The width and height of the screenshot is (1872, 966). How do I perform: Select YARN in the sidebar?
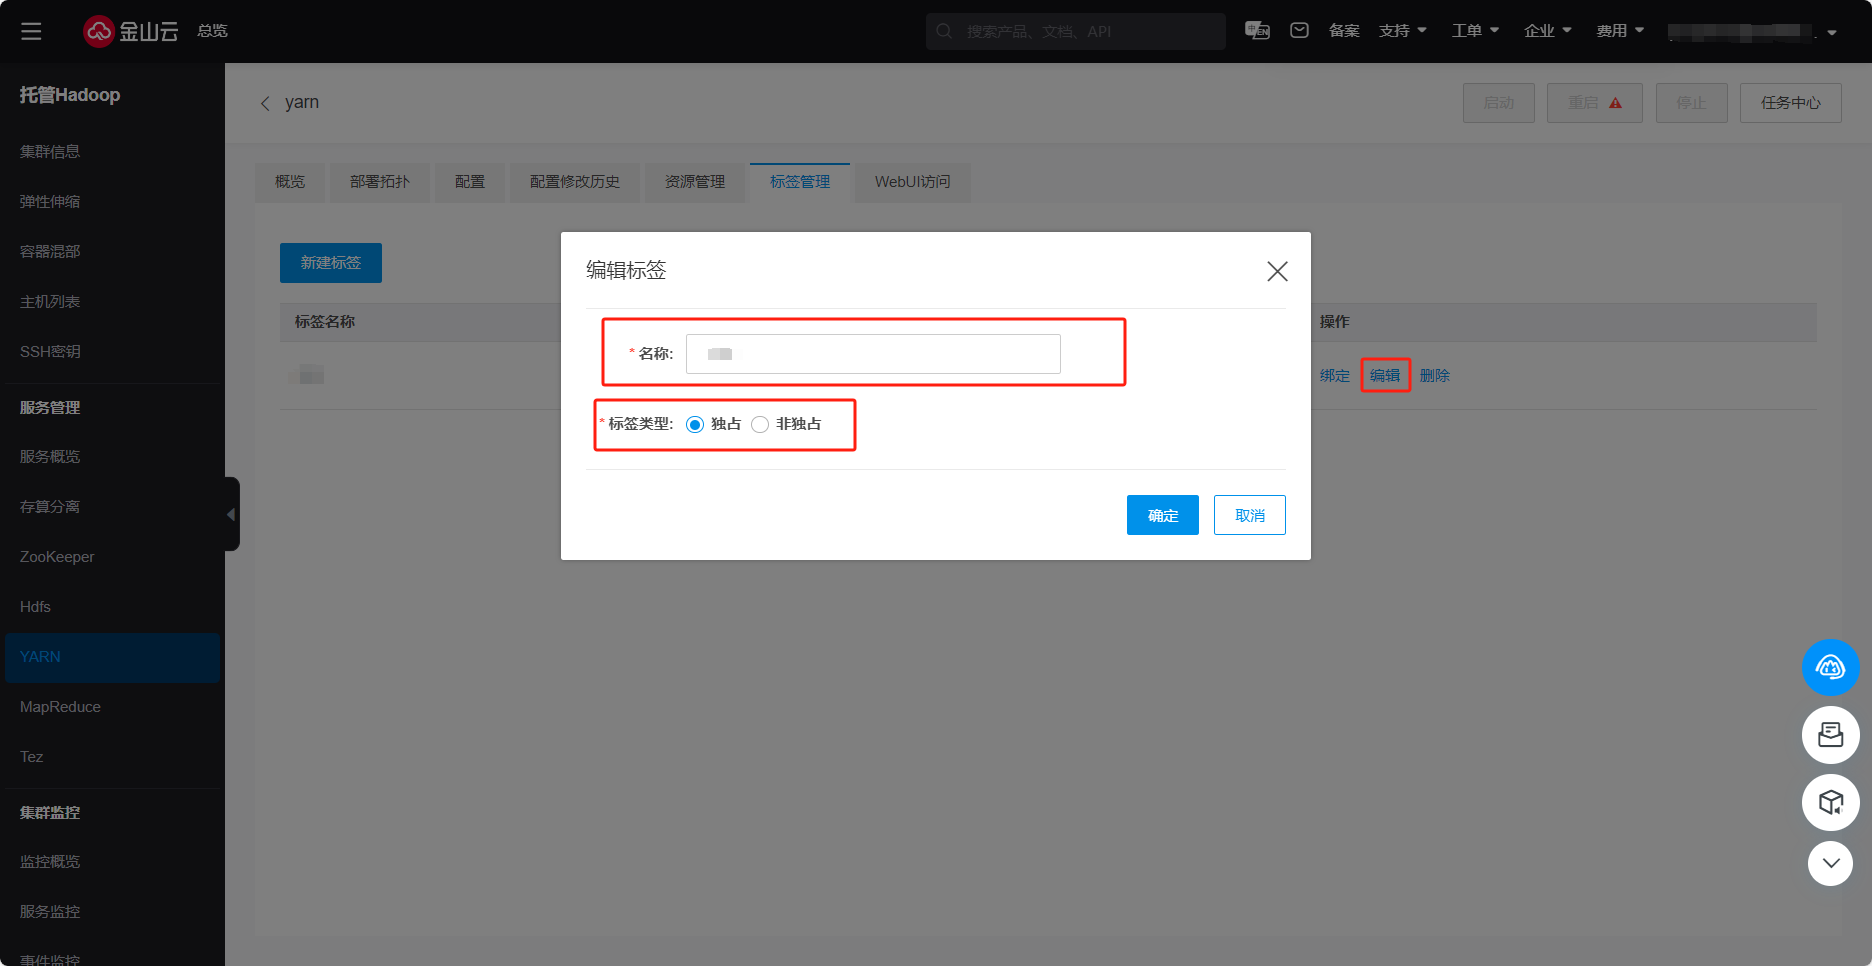coord(112,657)
